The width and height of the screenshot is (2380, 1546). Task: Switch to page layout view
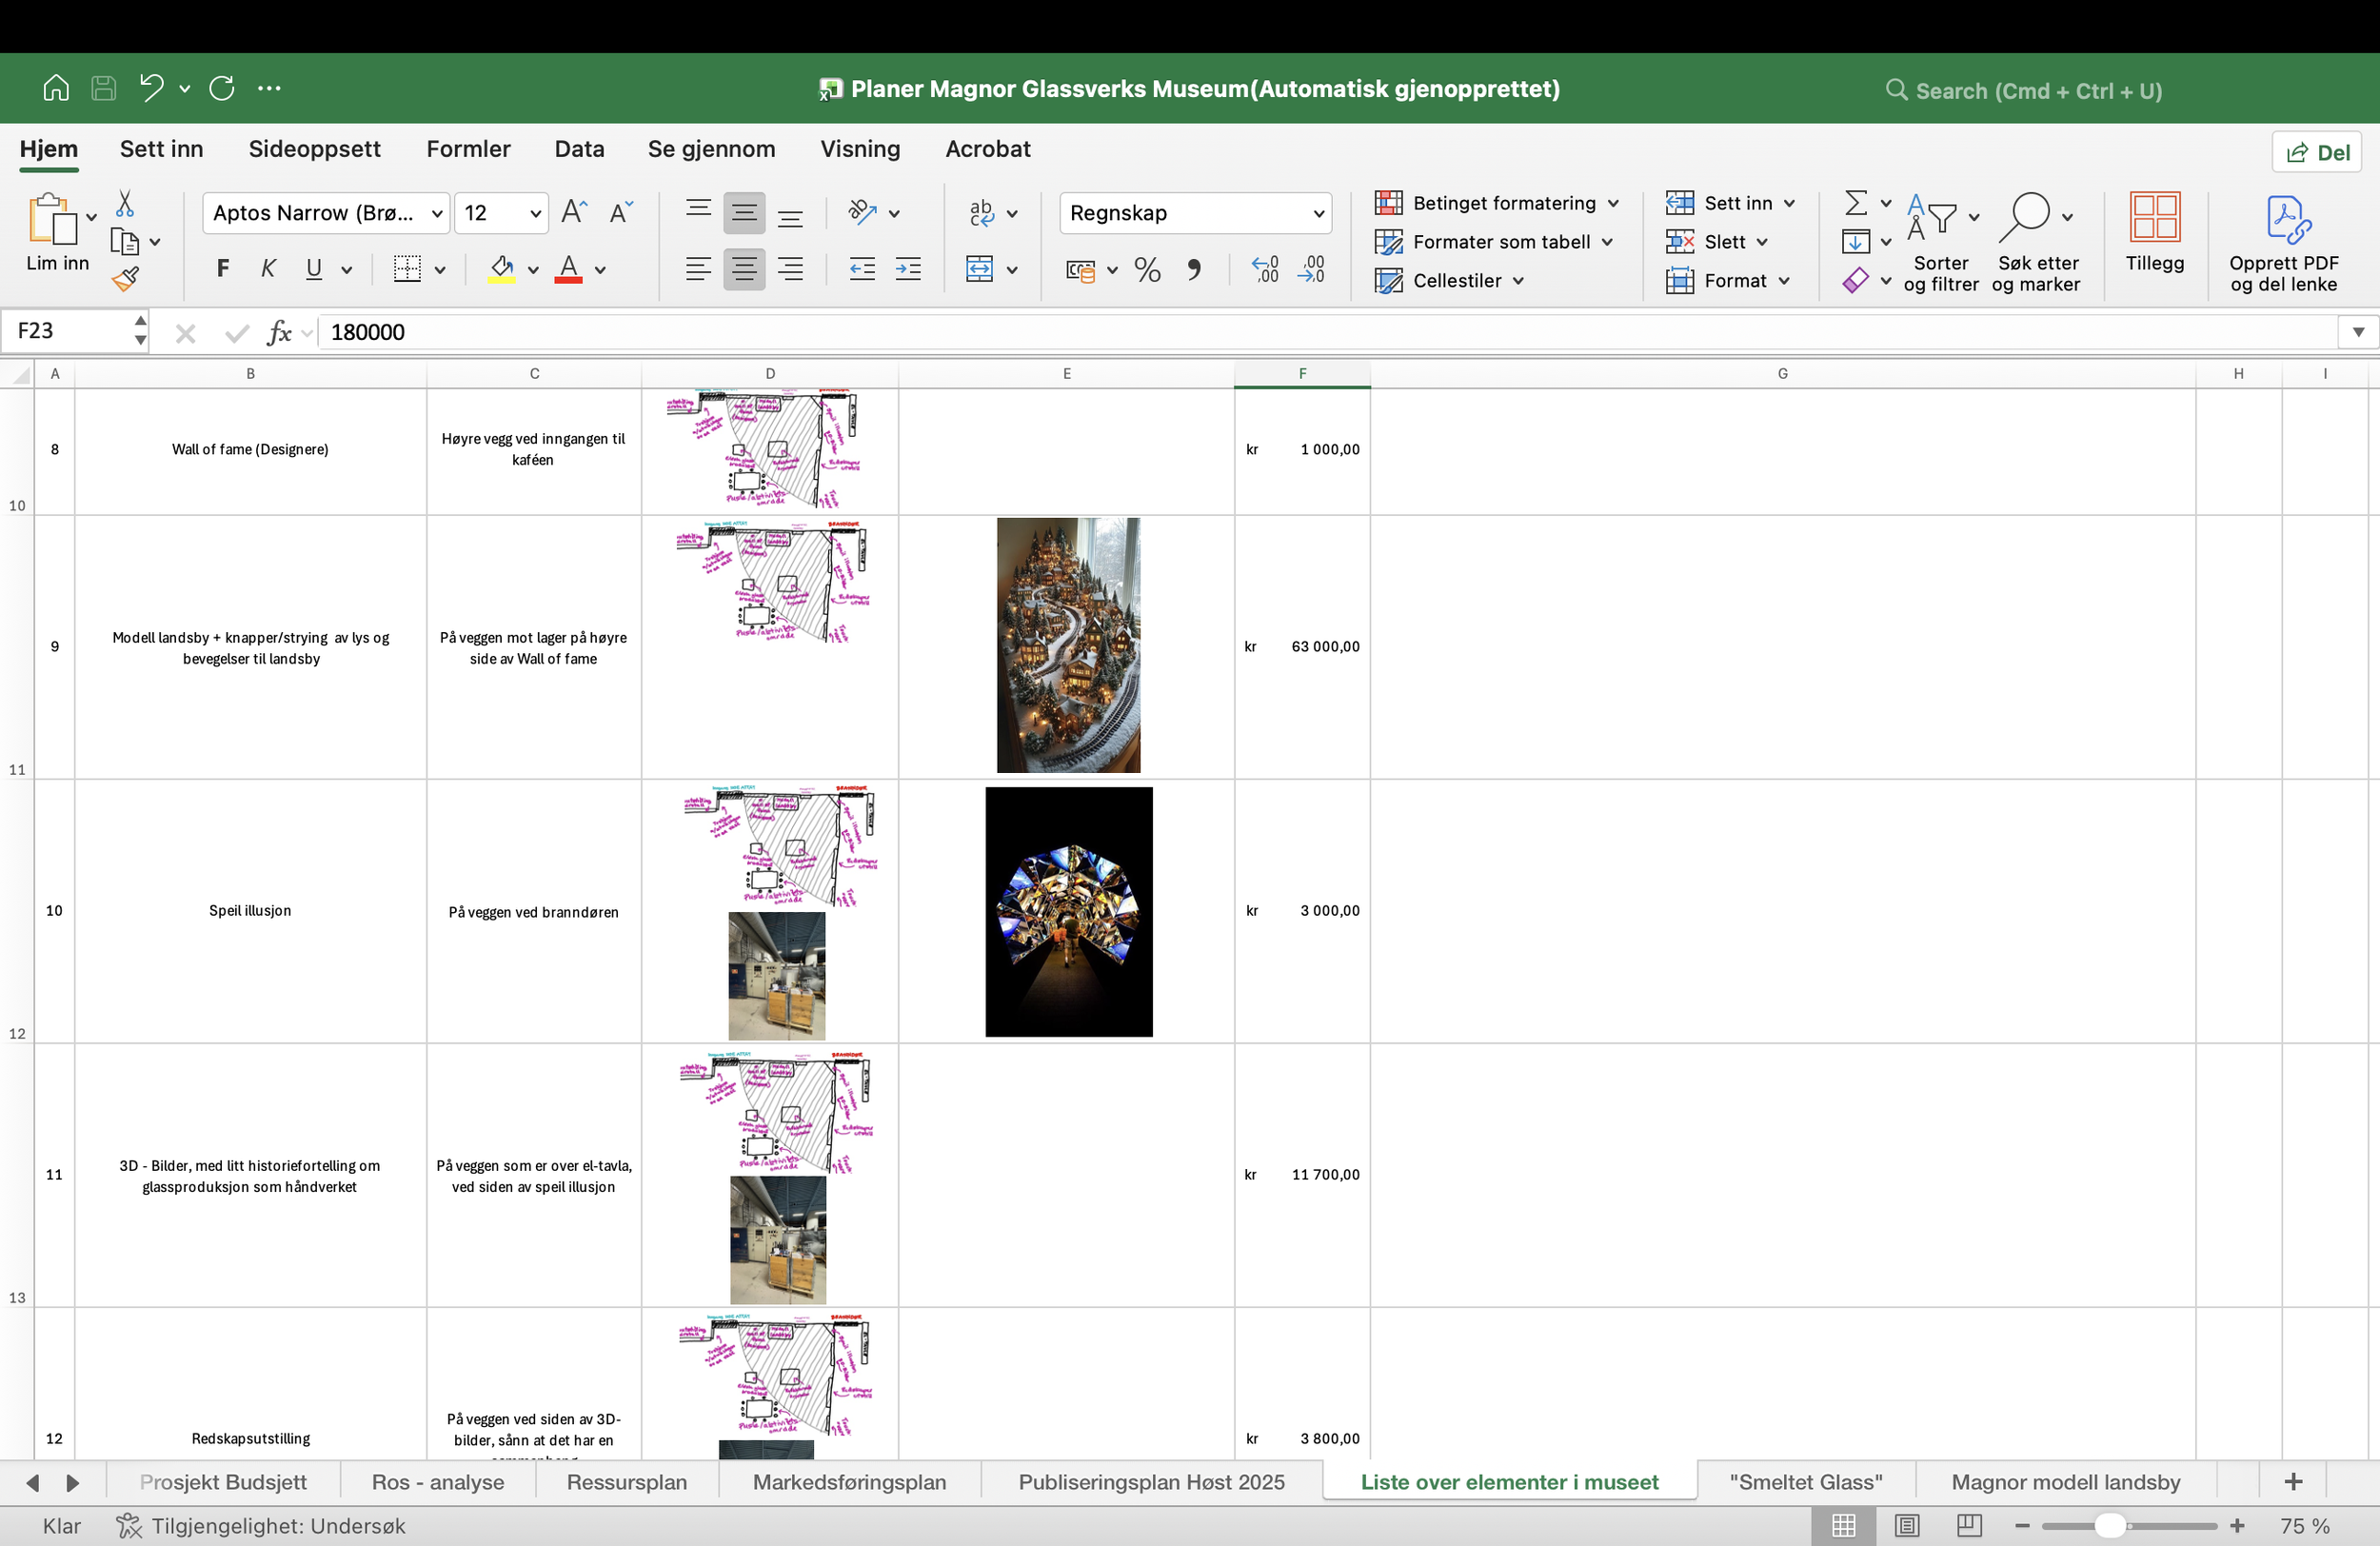coord(1907,1525)
